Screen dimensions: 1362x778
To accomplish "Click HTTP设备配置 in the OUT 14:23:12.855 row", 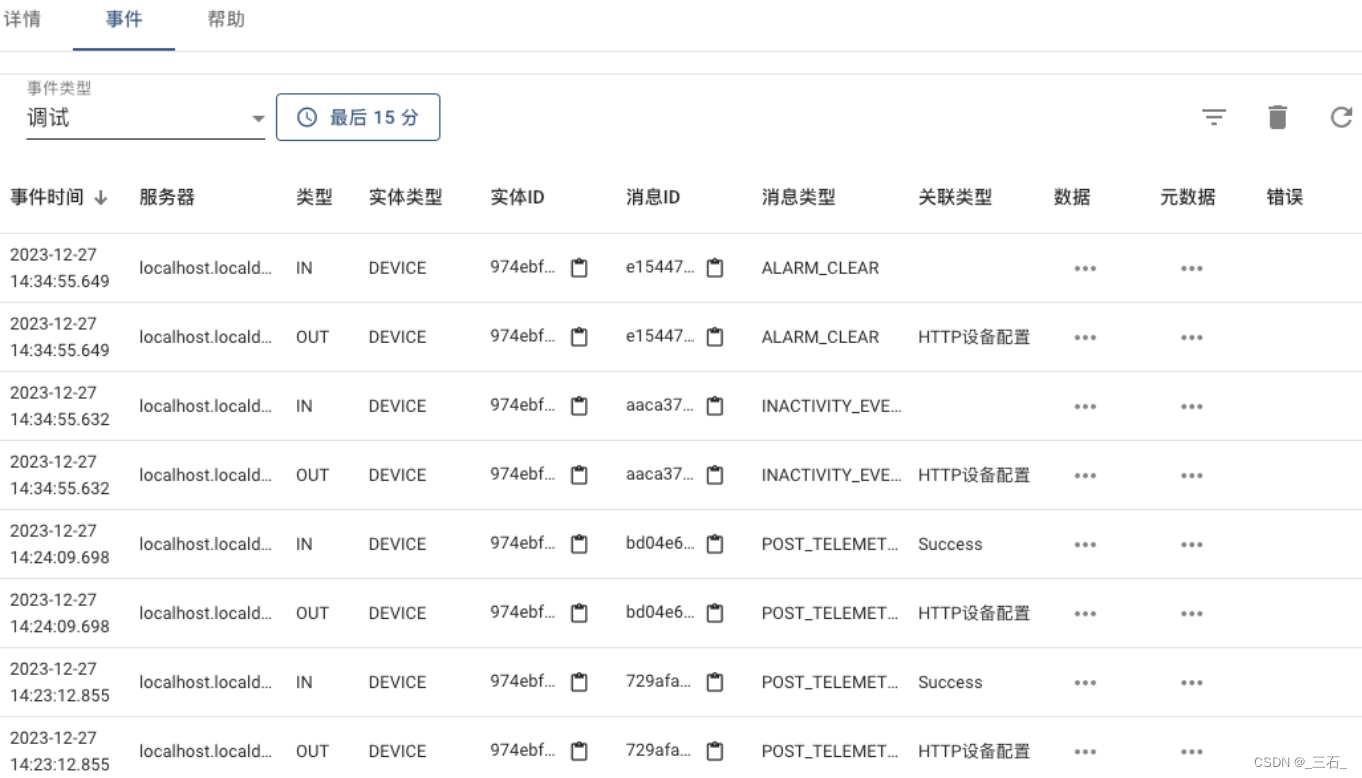I will (974, 751).
